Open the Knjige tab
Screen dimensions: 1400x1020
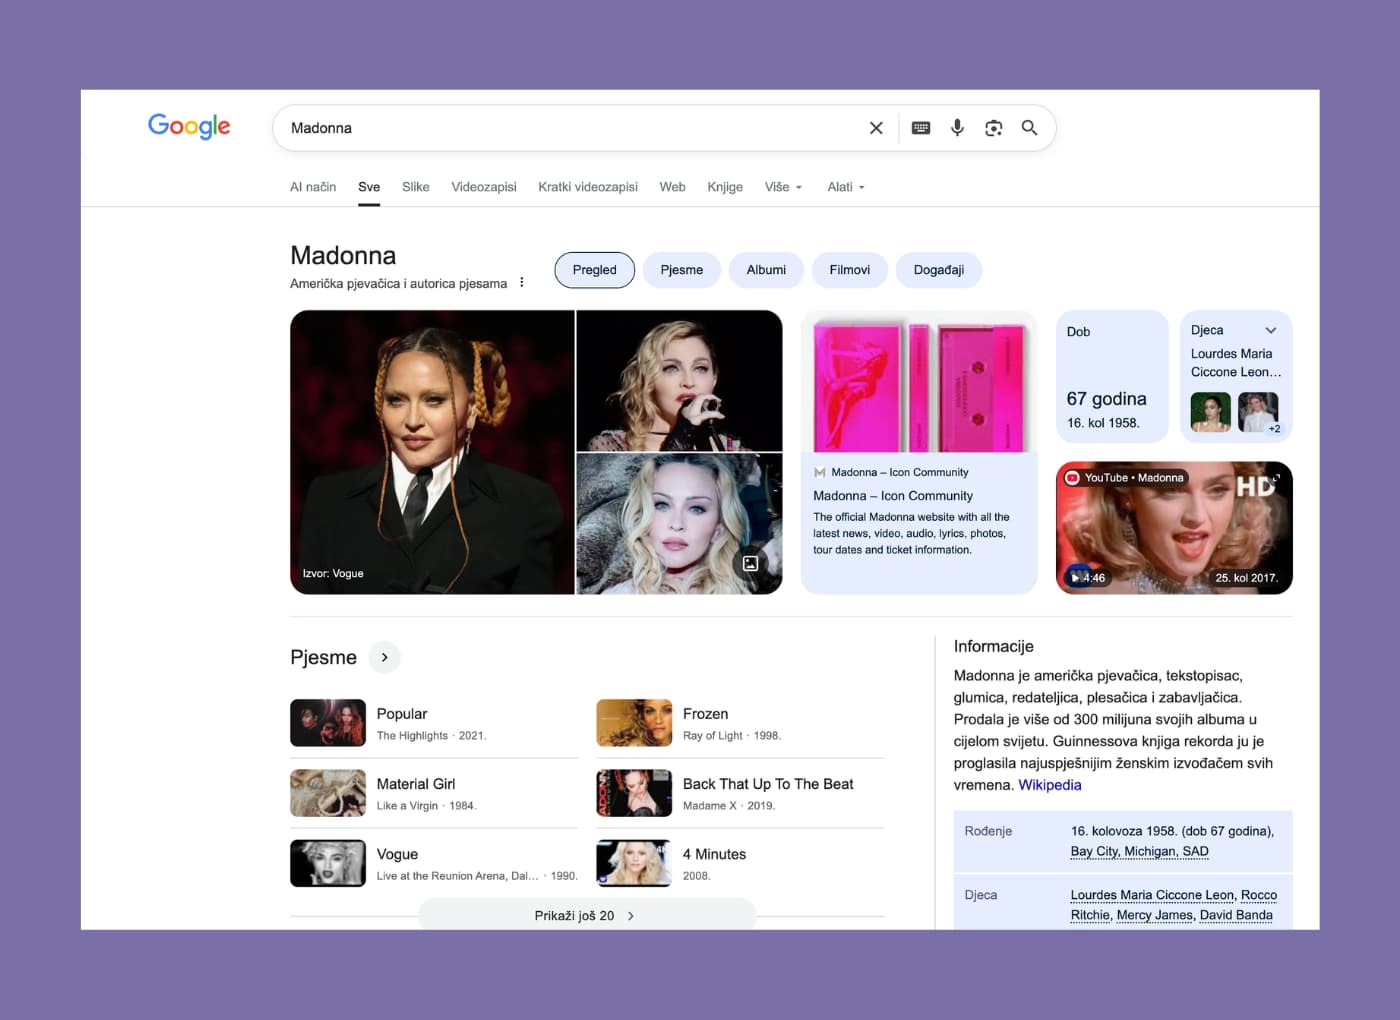(725, 187)
